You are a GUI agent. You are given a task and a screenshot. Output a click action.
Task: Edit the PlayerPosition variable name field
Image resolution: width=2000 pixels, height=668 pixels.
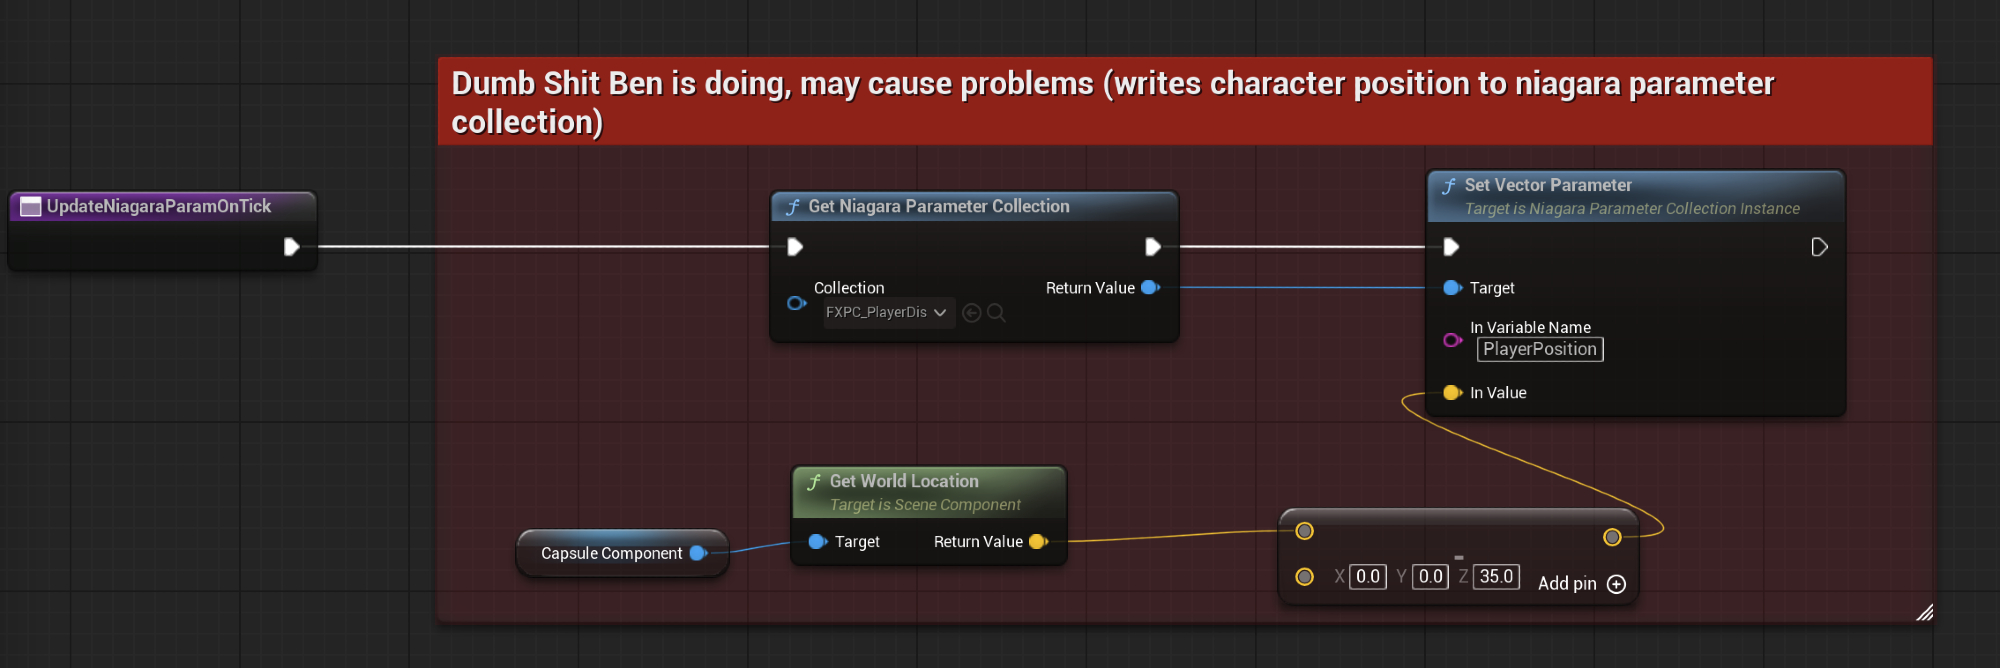[1539, 349]
